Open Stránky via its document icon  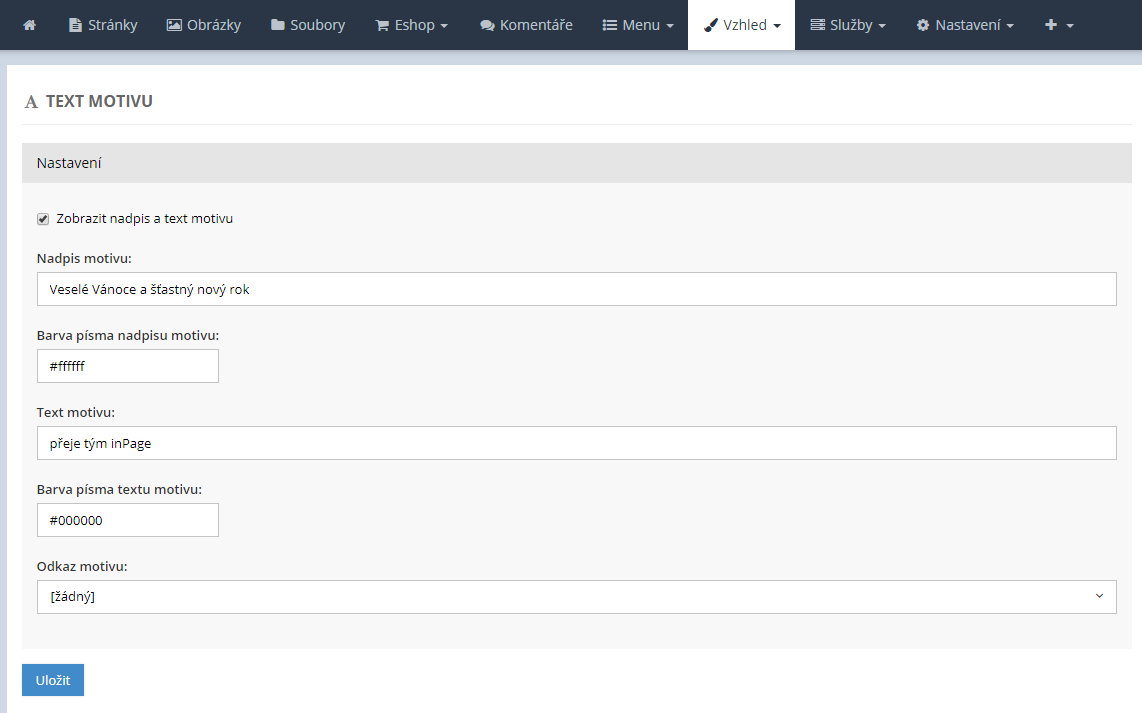point(75,25)
